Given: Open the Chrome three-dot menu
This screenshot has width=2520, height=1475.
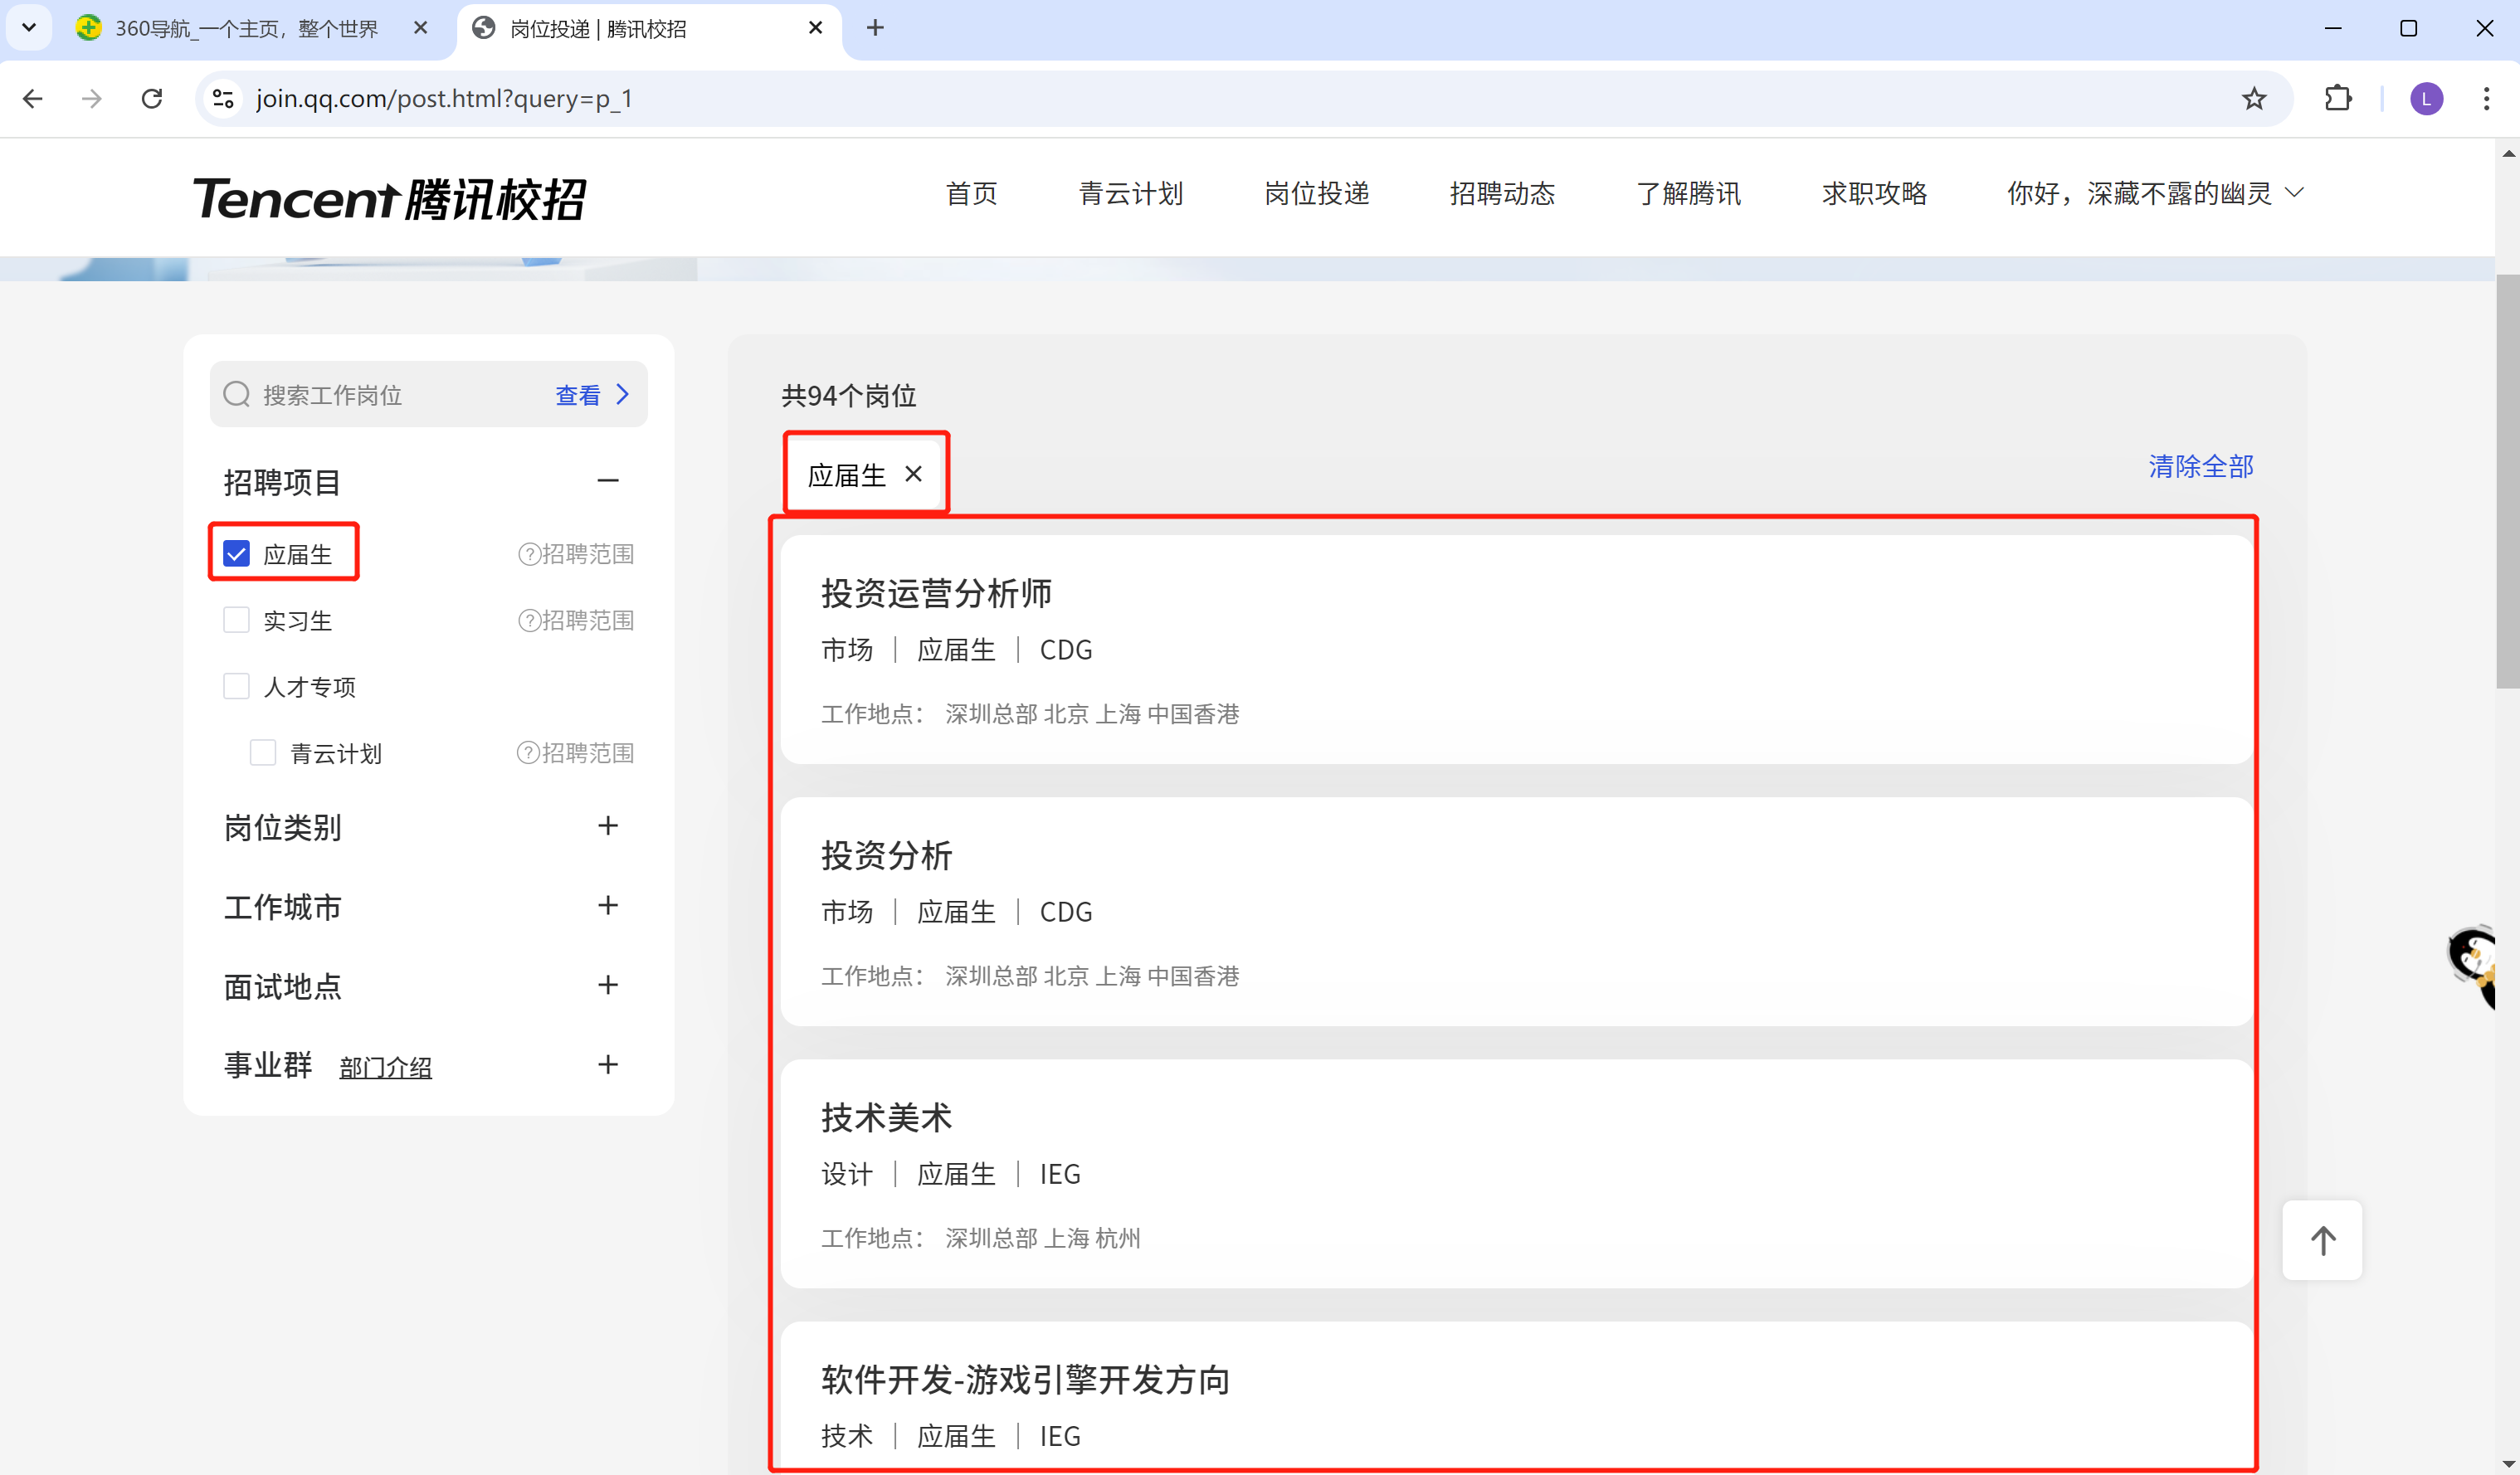Looking at the screenshot, I should (2486, 98).
